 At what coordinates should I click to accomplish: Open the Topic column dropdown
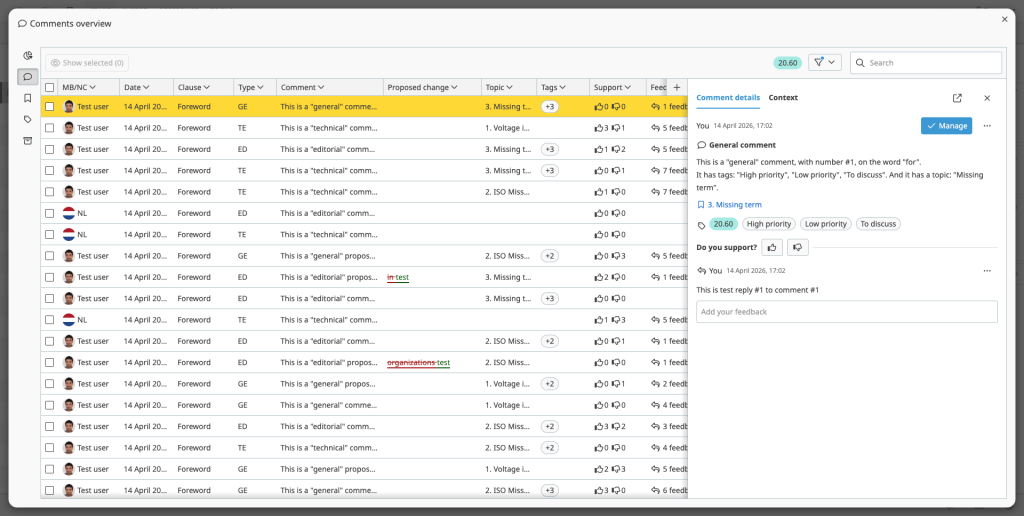(509, 87)
